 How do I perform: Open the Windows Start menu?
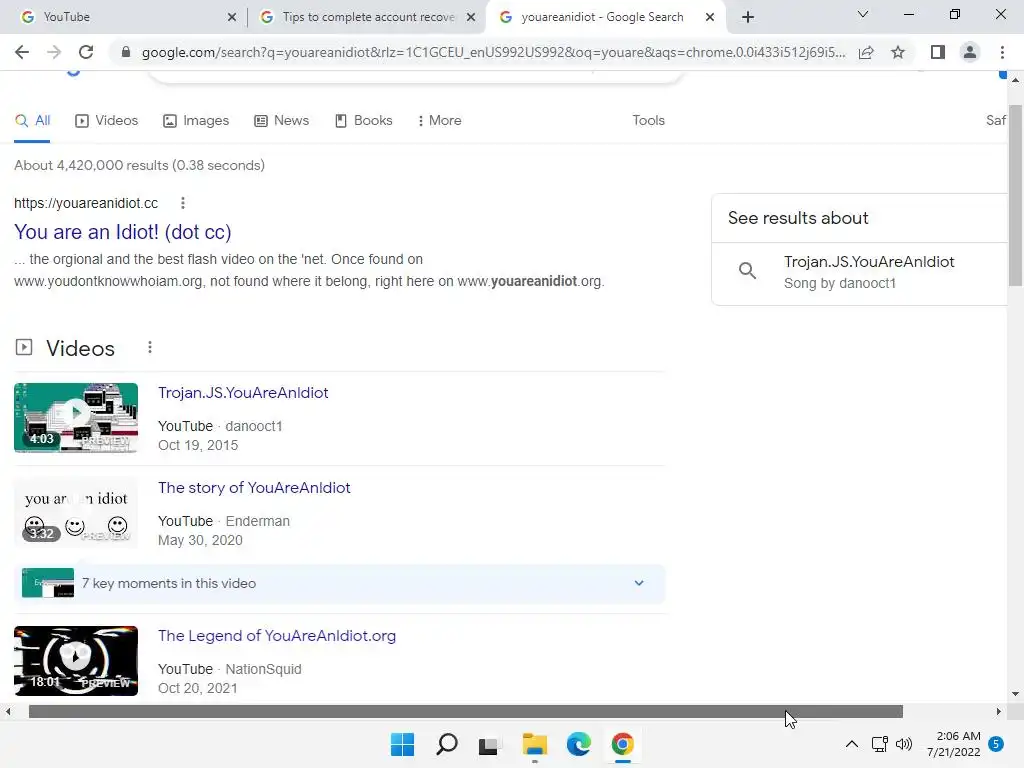pyautogui.click(x=402, y=744)
